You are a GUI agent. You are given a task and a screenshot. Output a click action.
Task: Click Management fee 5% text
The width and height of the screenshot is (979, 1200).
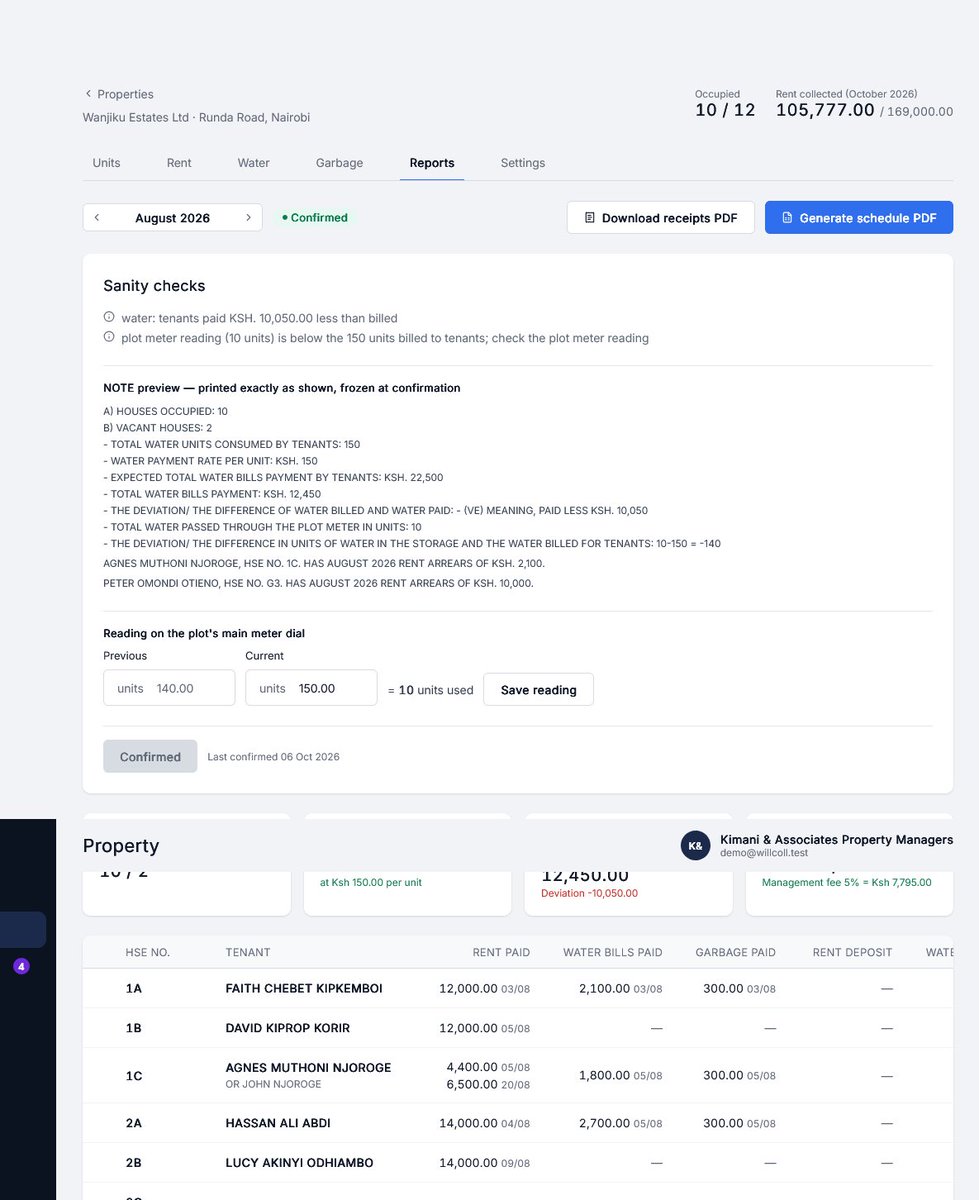pyautogui.click(x=846, y=882)
